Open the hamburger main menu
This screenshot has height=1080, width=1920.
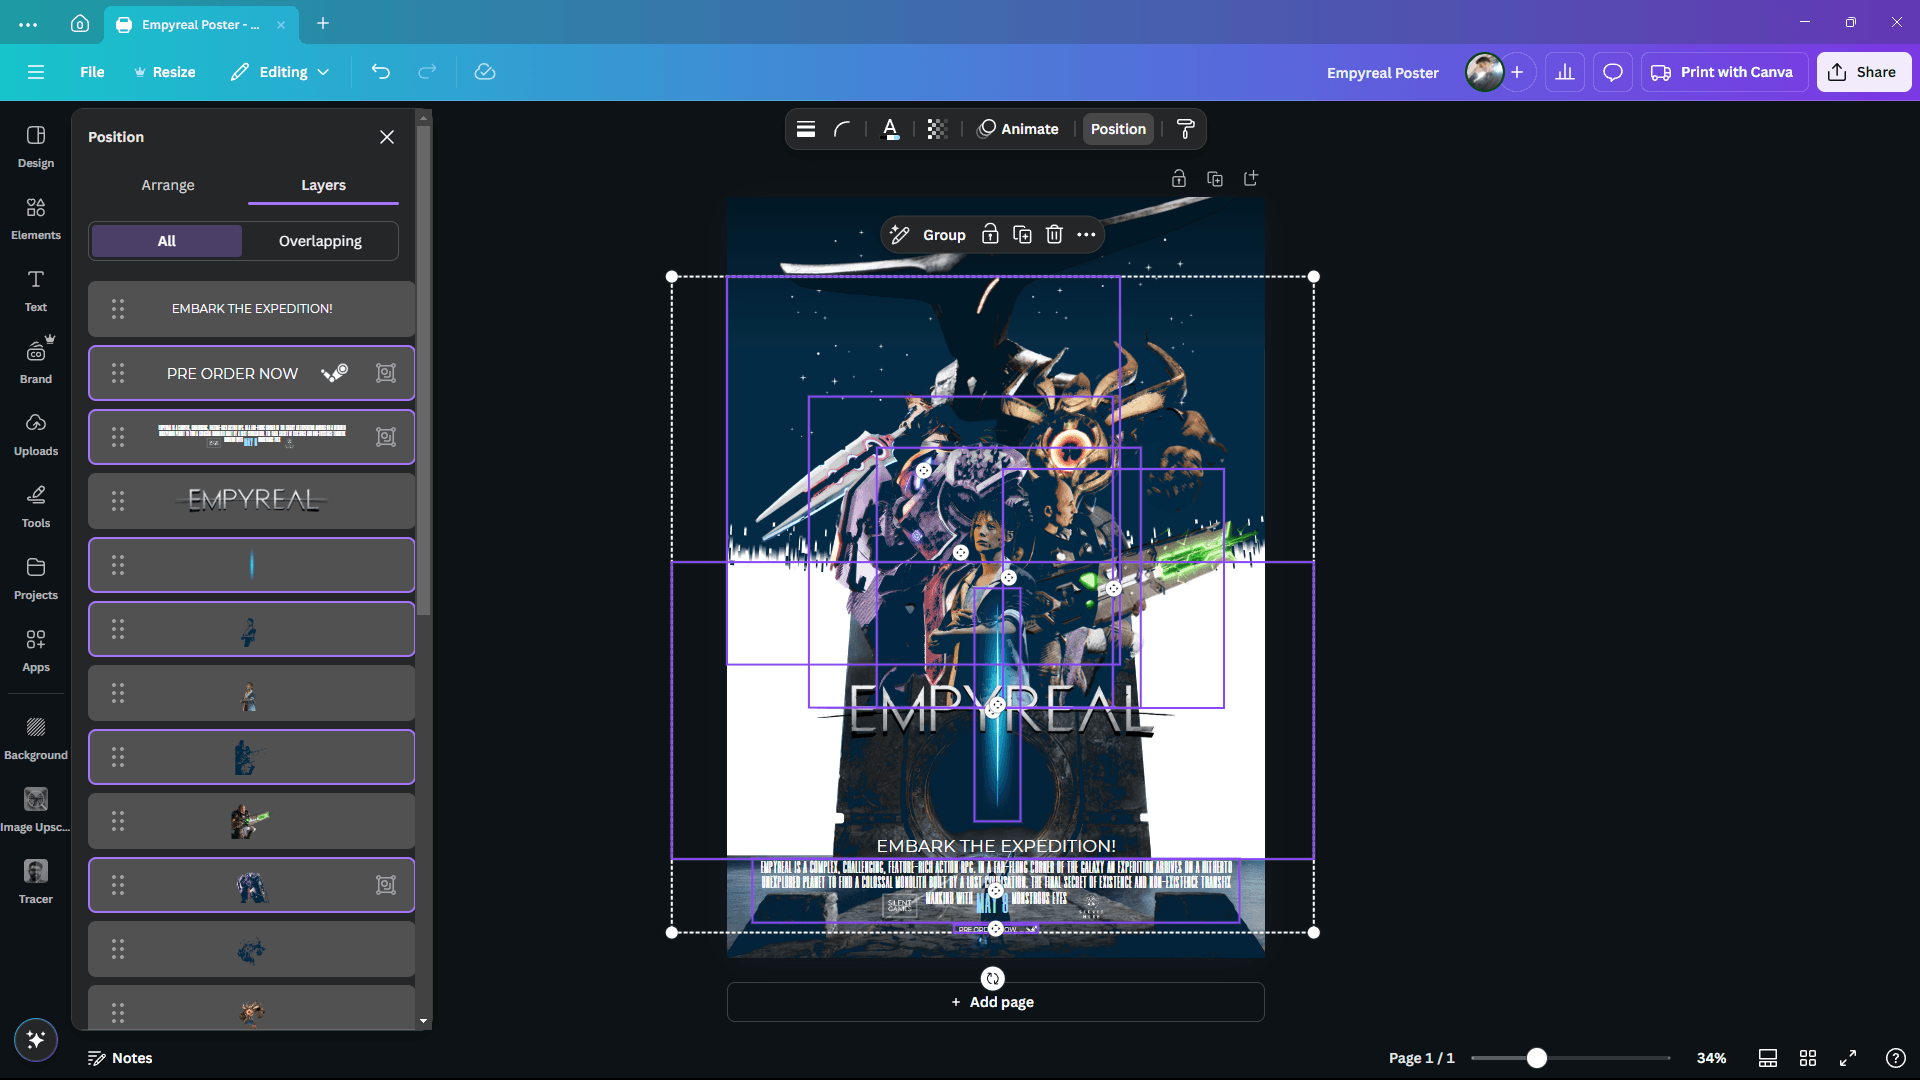[x=36, y=72]
